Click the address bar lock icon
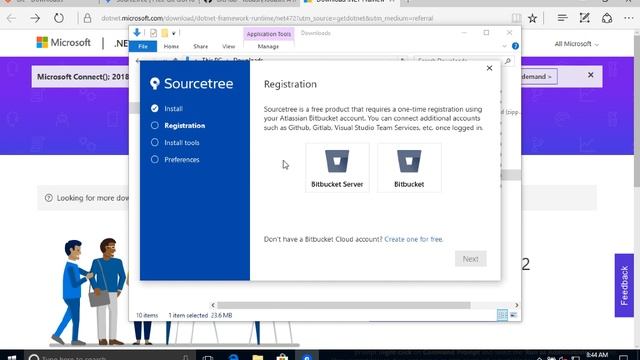 click(87, 18)
